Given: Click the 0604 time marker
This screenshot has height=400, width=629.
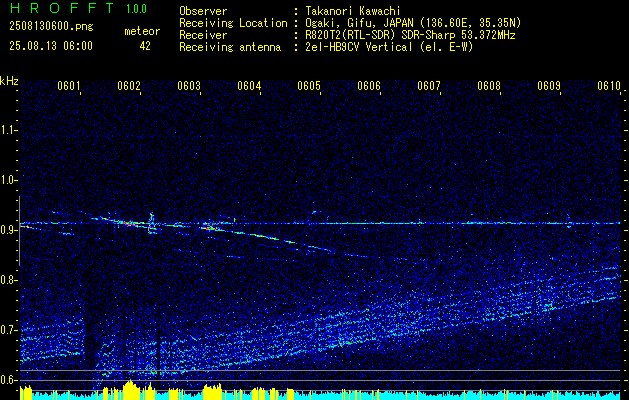Looking at the screenshot, I should point(249,86).
